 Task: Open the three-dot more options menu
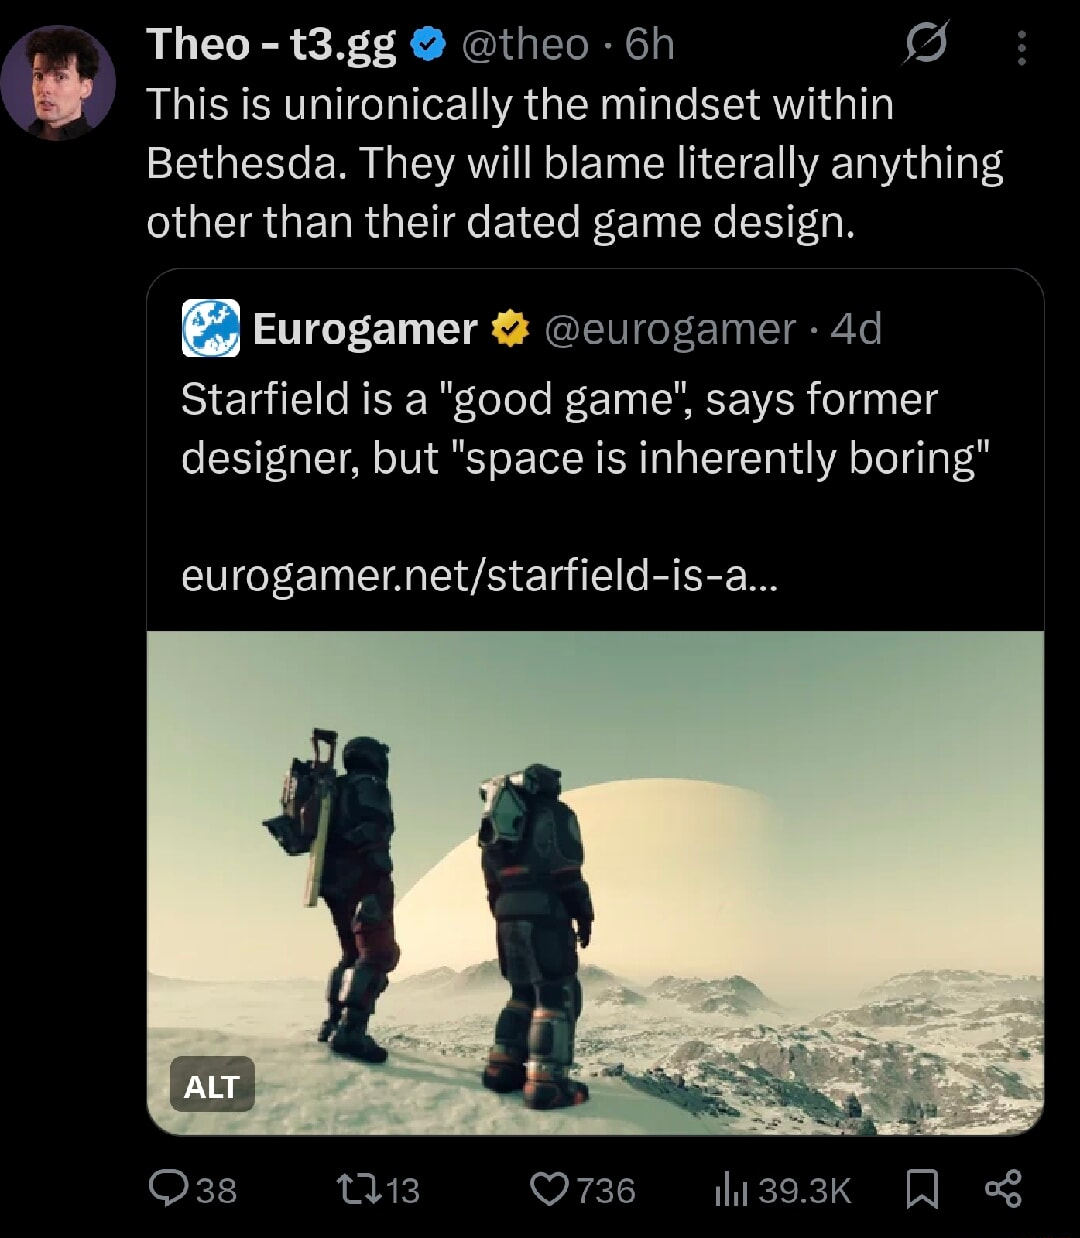click(1021, 47)
